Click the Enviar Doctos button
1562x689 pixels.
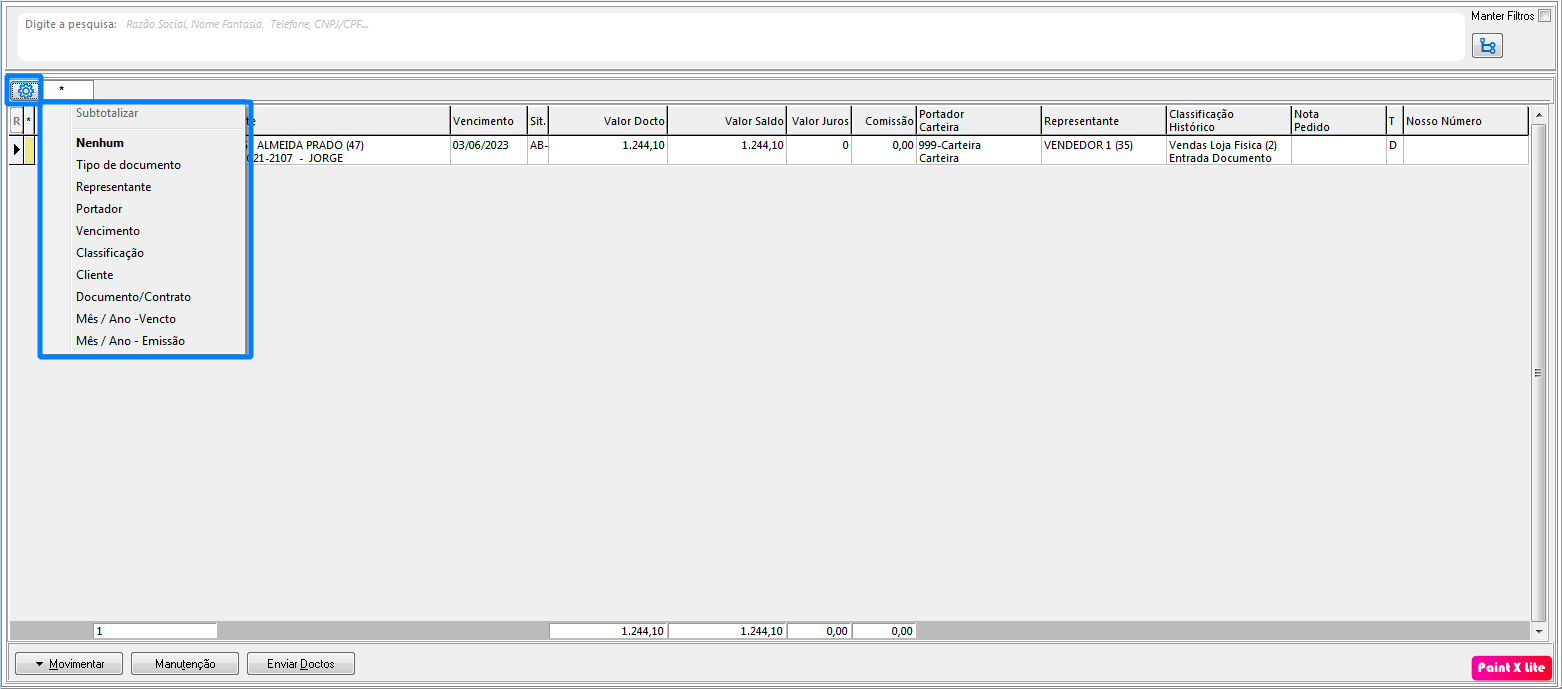(x=301, y=664)
